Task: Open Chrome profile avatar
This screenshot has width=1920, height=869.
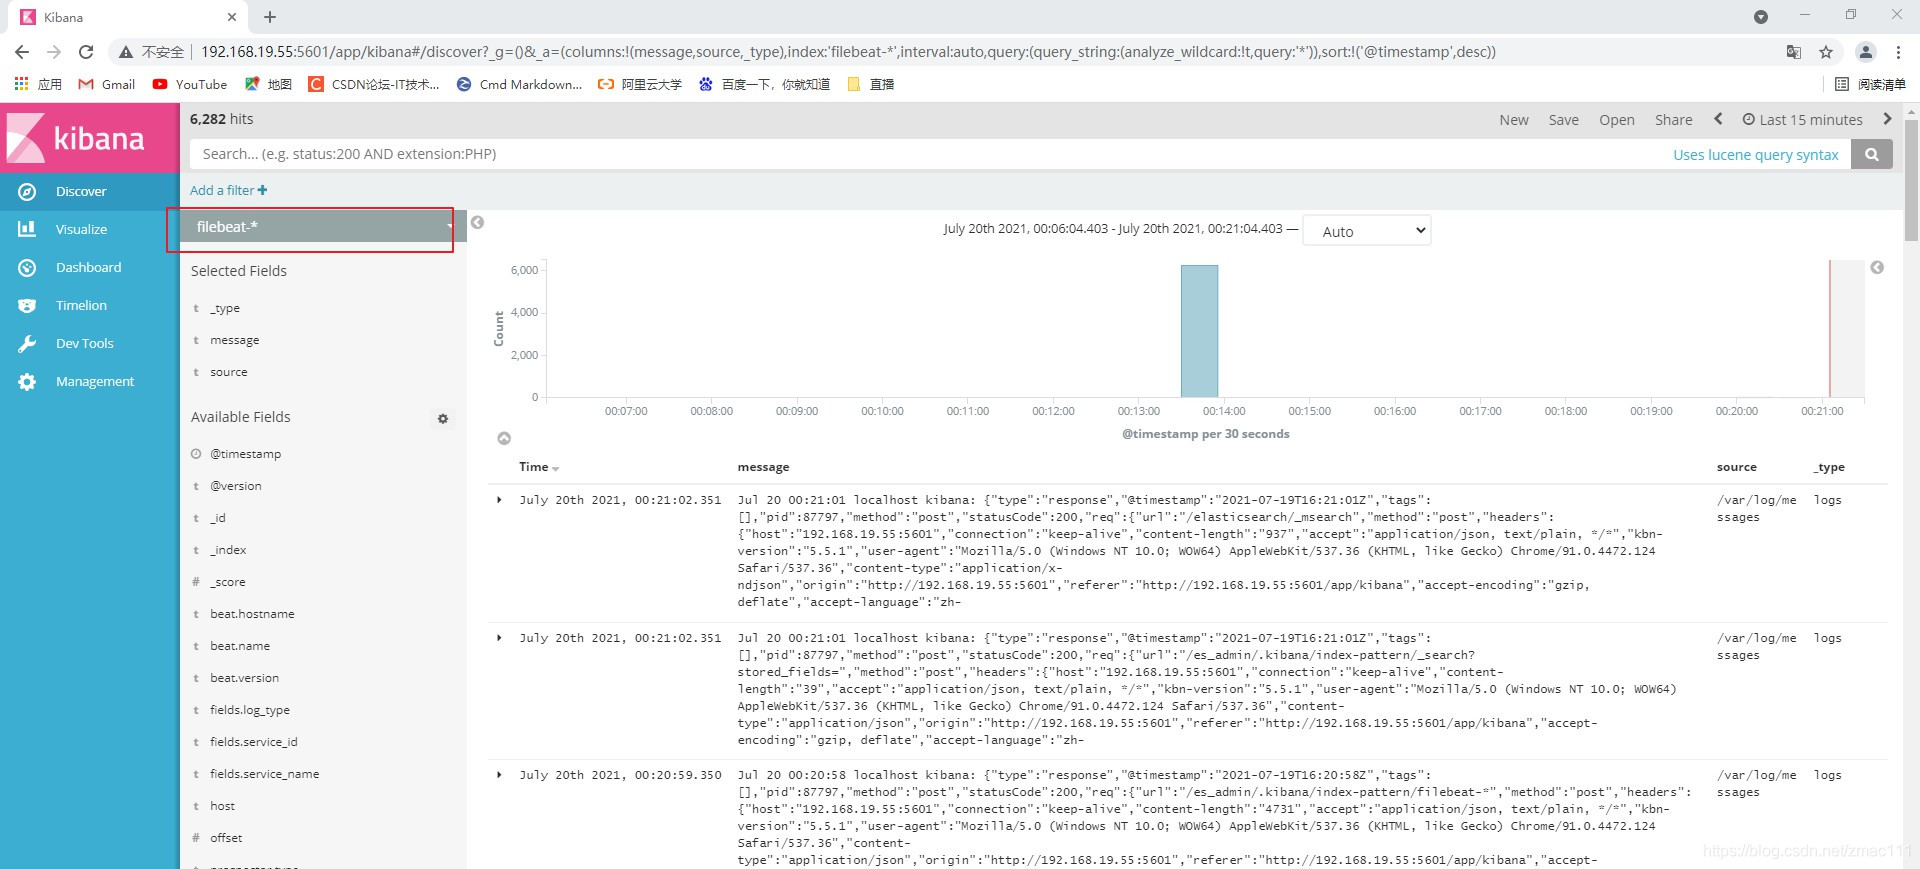Action: pyautogui.click(x=1866, y=52)
